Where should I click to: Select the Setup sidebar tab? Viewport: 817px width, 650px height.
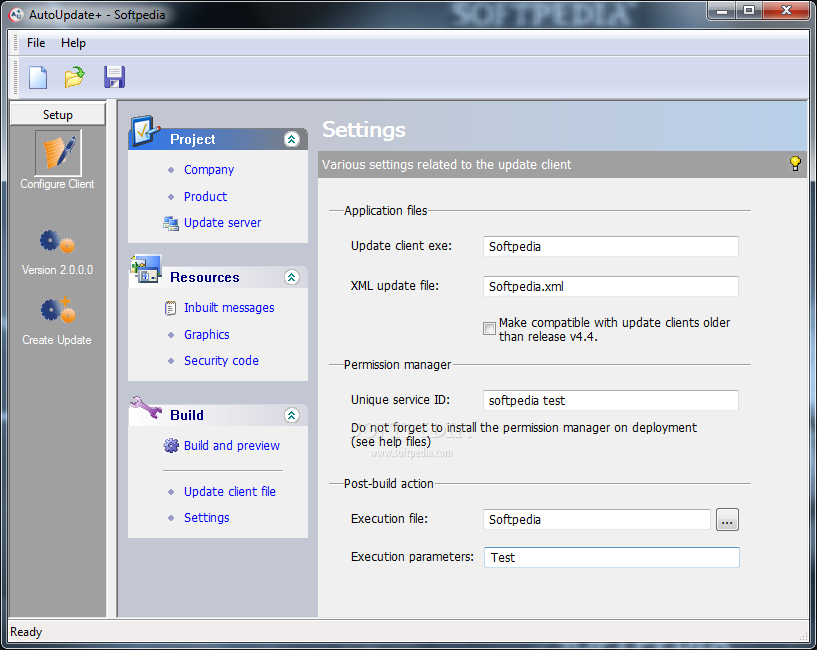coord(58,115)
